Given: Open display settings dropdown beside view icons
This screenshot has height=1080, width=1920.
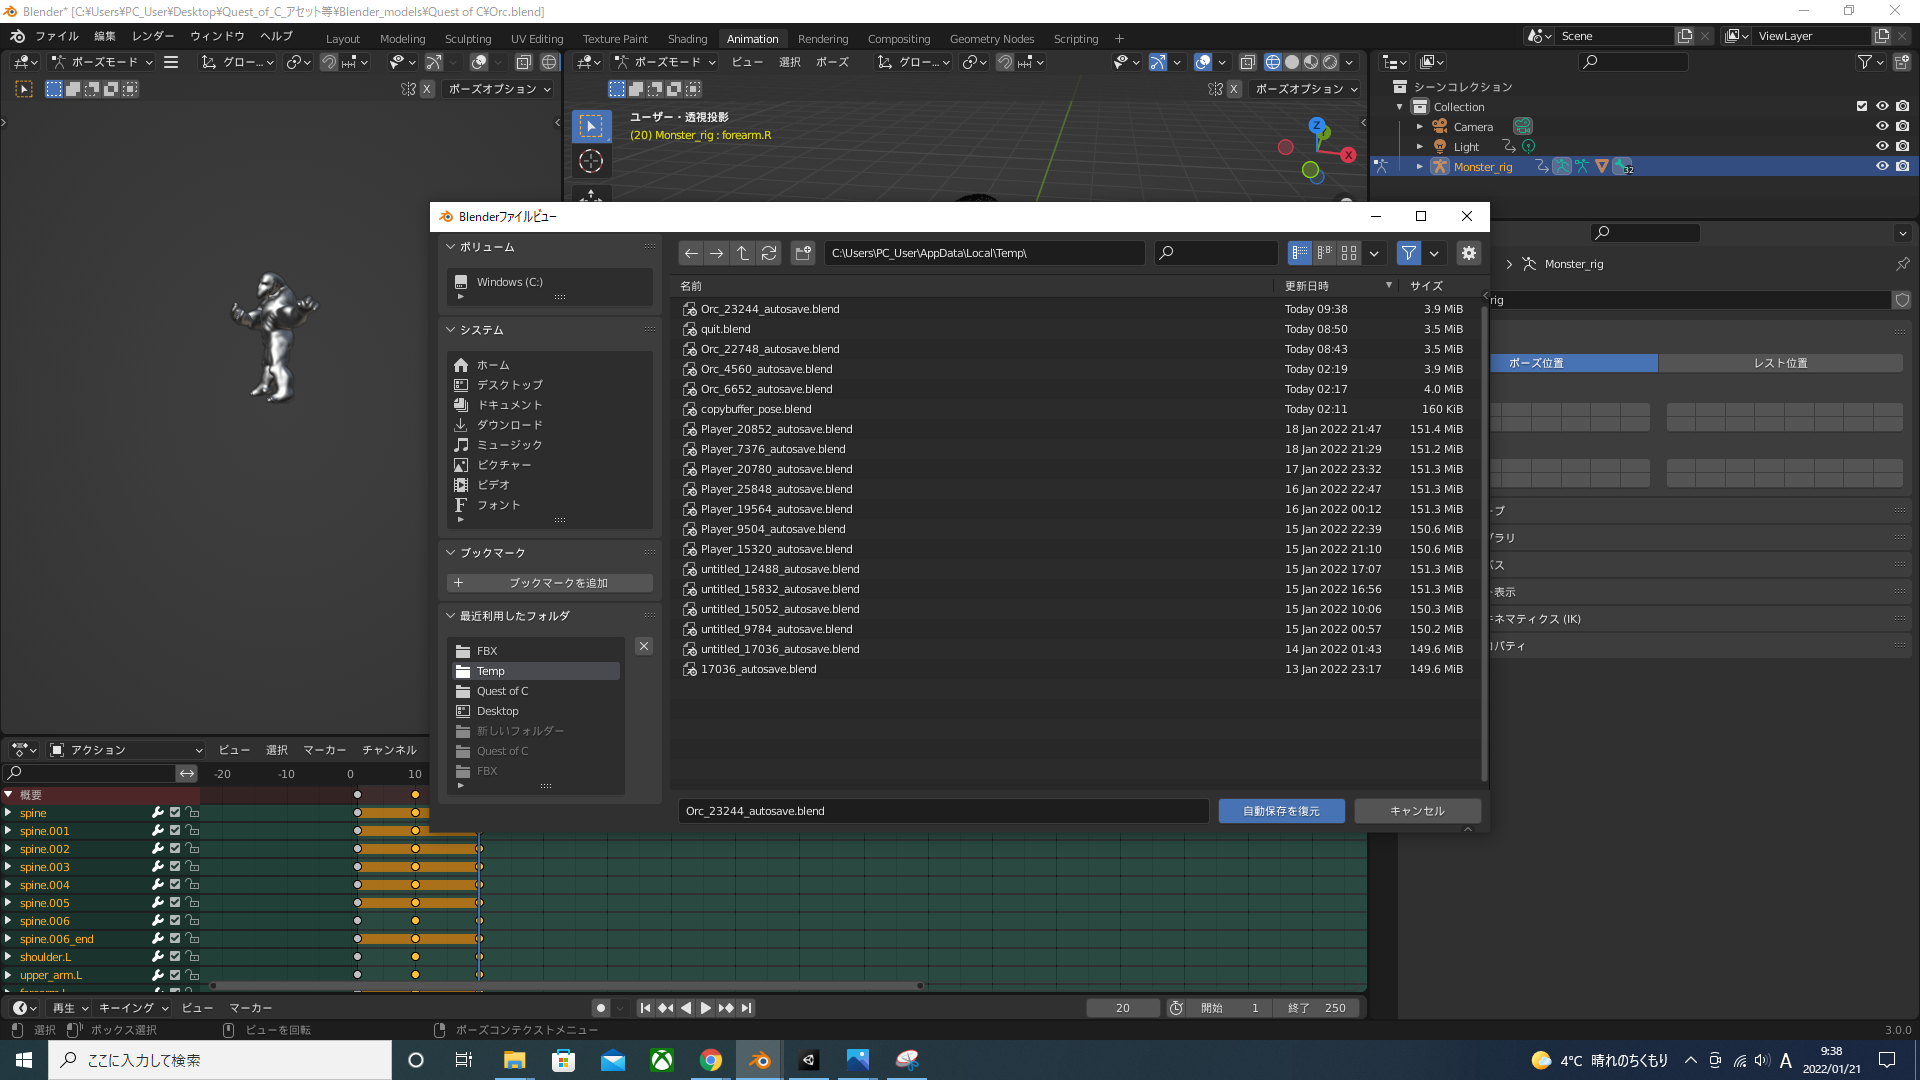Looking at the screenshot, I should click(1374, 253).
